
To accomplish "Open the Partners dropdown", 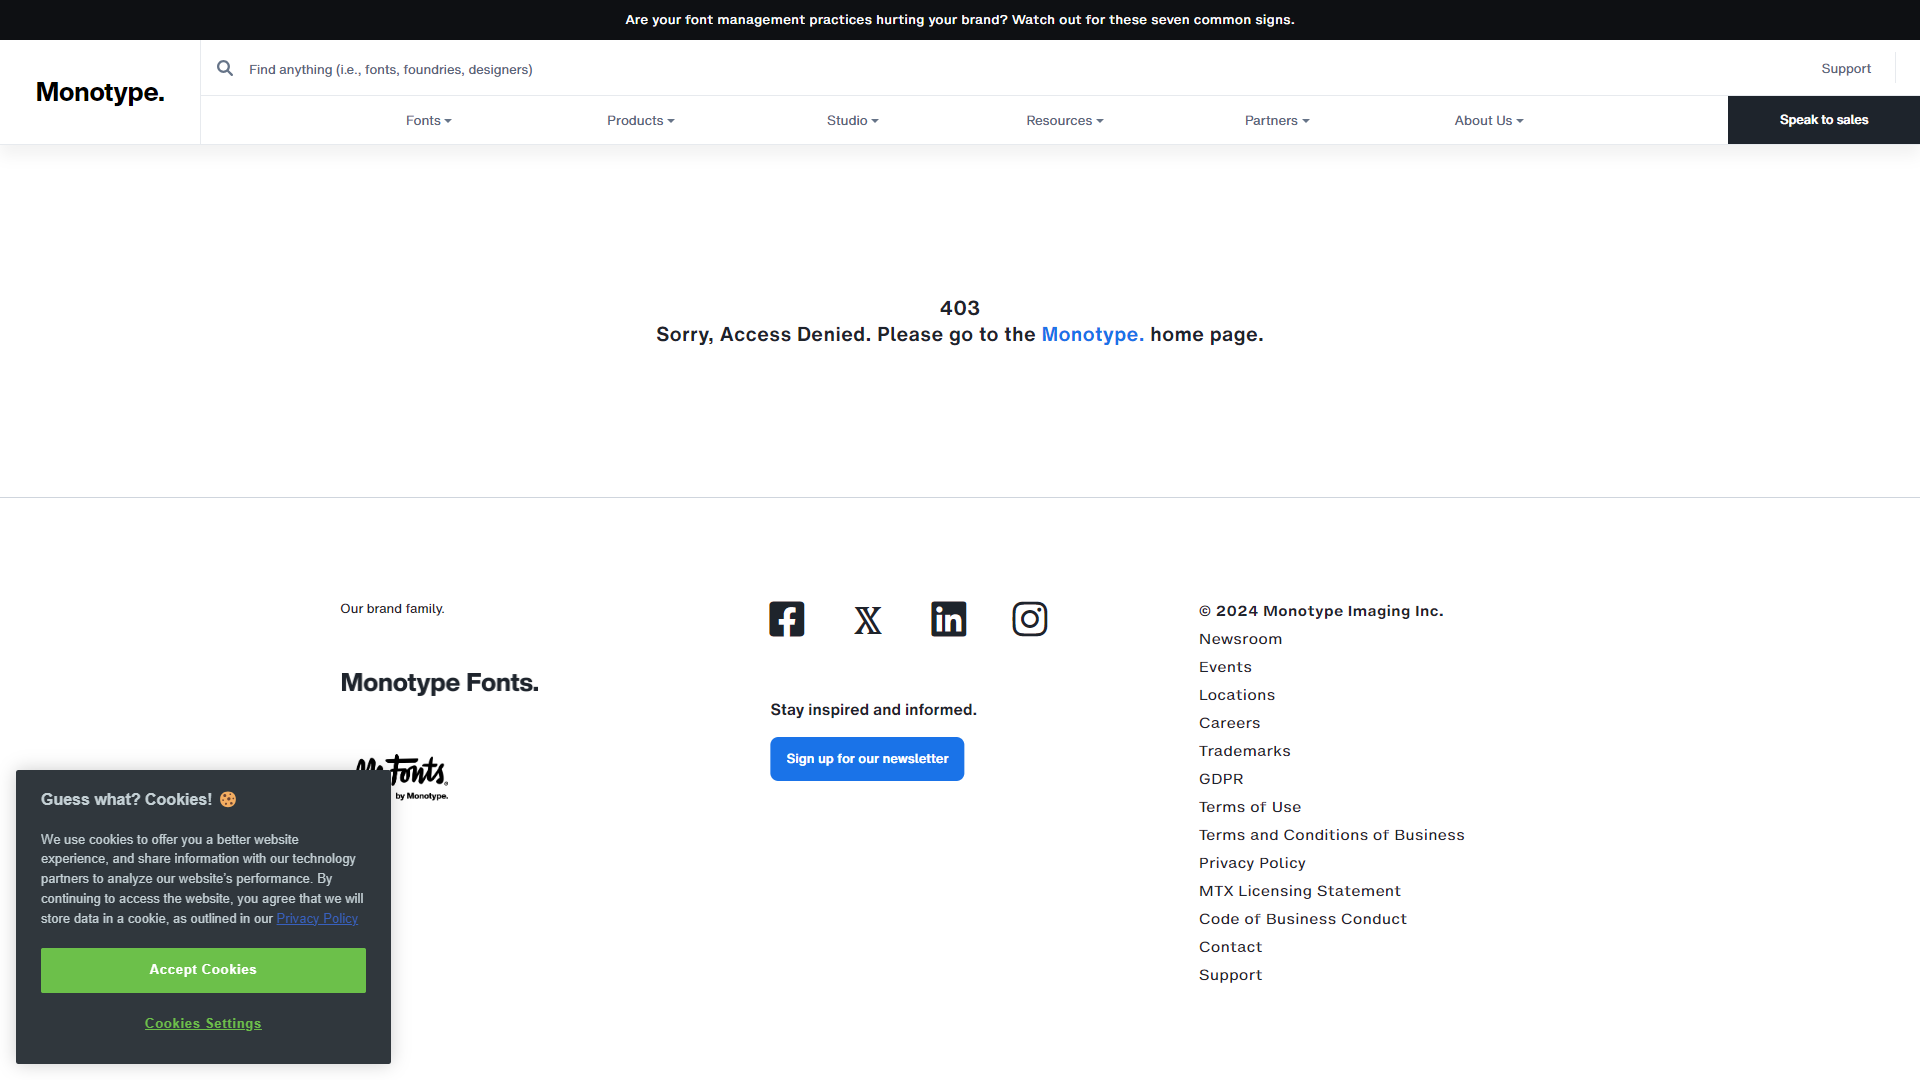I will tap(1276, 120).
